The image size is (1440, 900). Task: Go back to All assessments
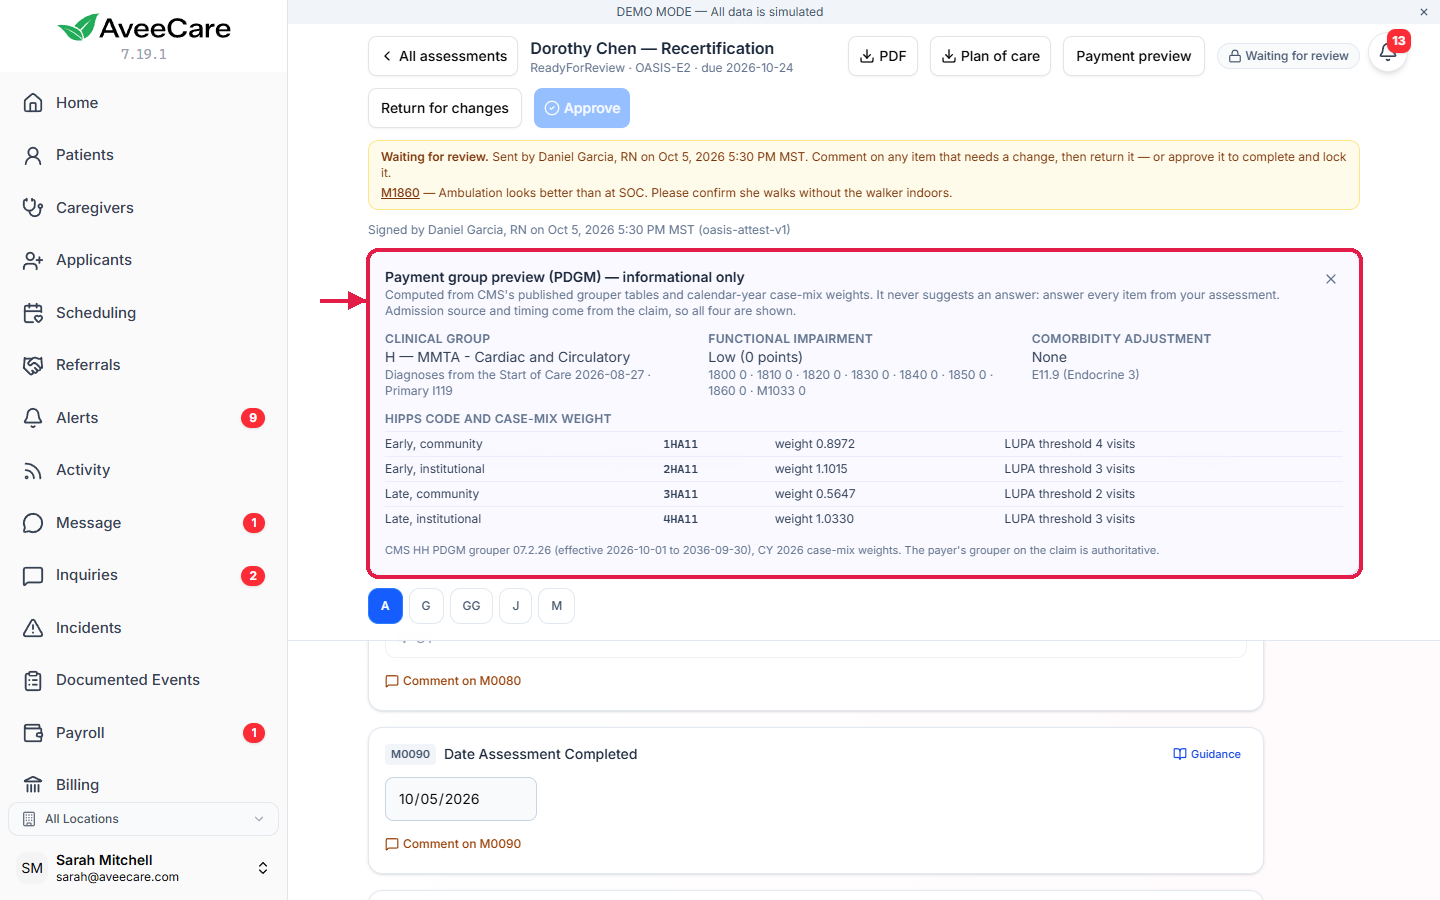[x=443, y=56]
